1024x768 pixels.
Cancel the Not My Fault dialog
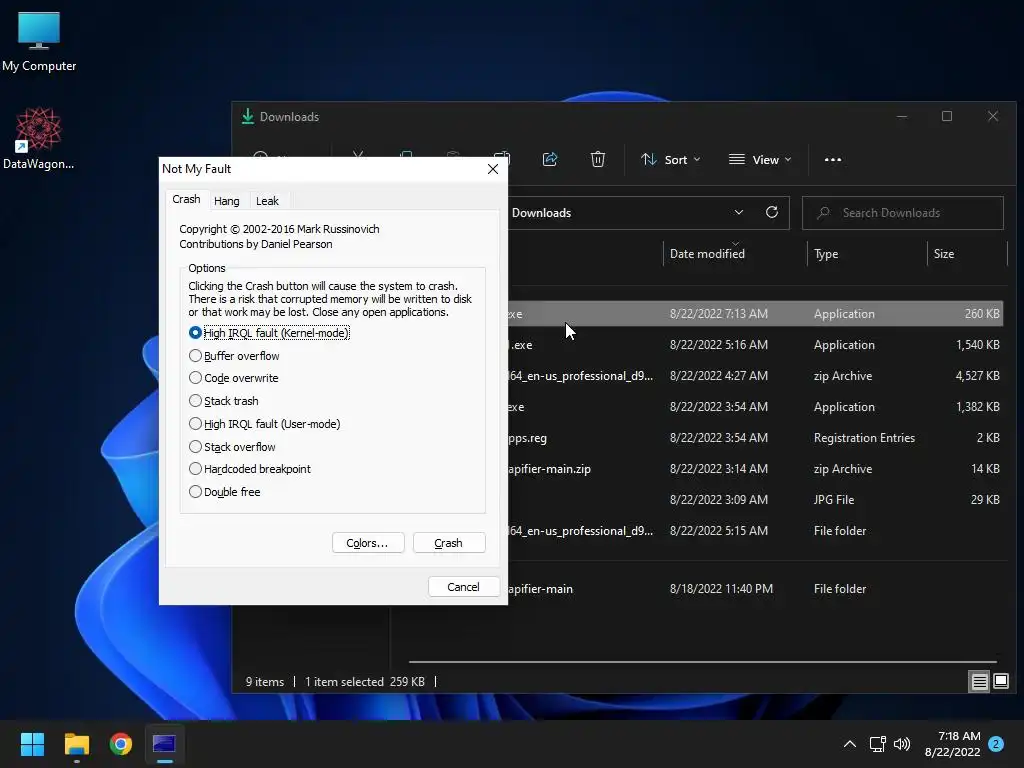[464, 587]
